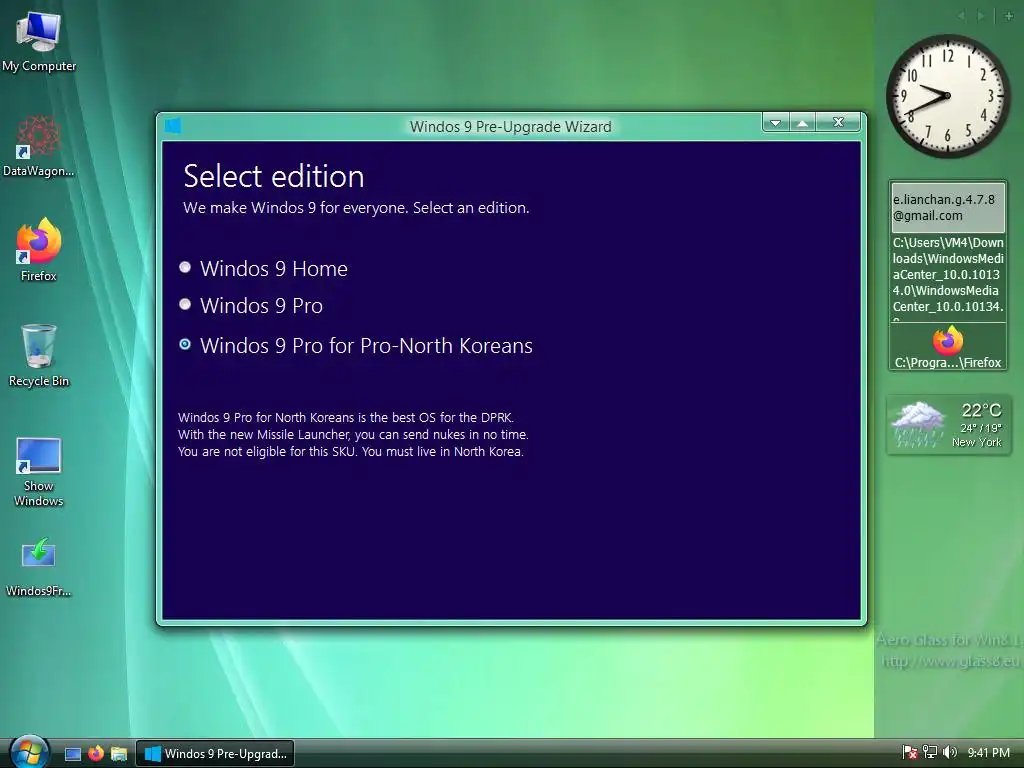The image size is (1024, 768).
Task: Click the Show Windows desktop shortcut
Action: (39, 472)
